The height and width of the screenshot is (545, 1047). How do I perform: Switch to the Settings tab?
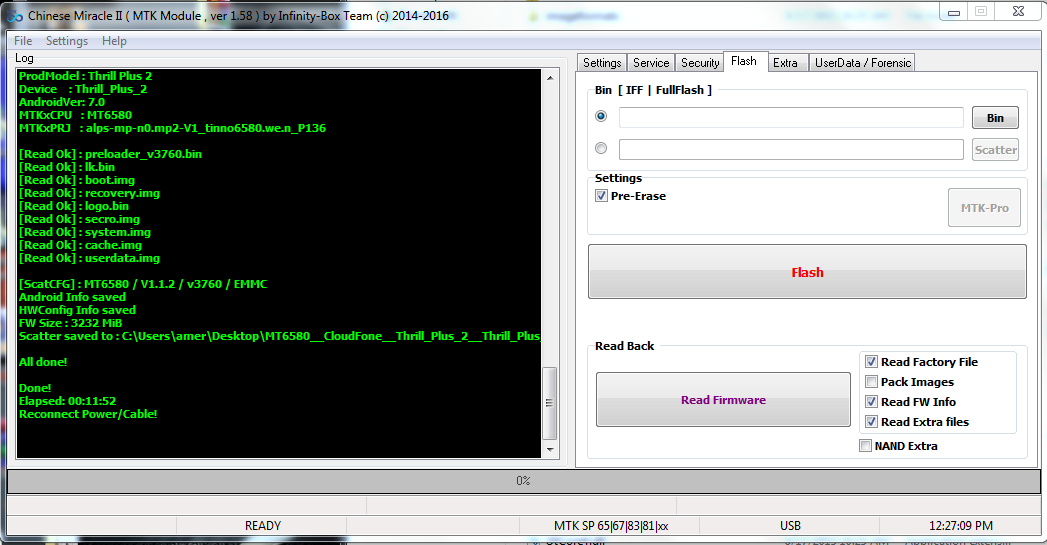602,63
